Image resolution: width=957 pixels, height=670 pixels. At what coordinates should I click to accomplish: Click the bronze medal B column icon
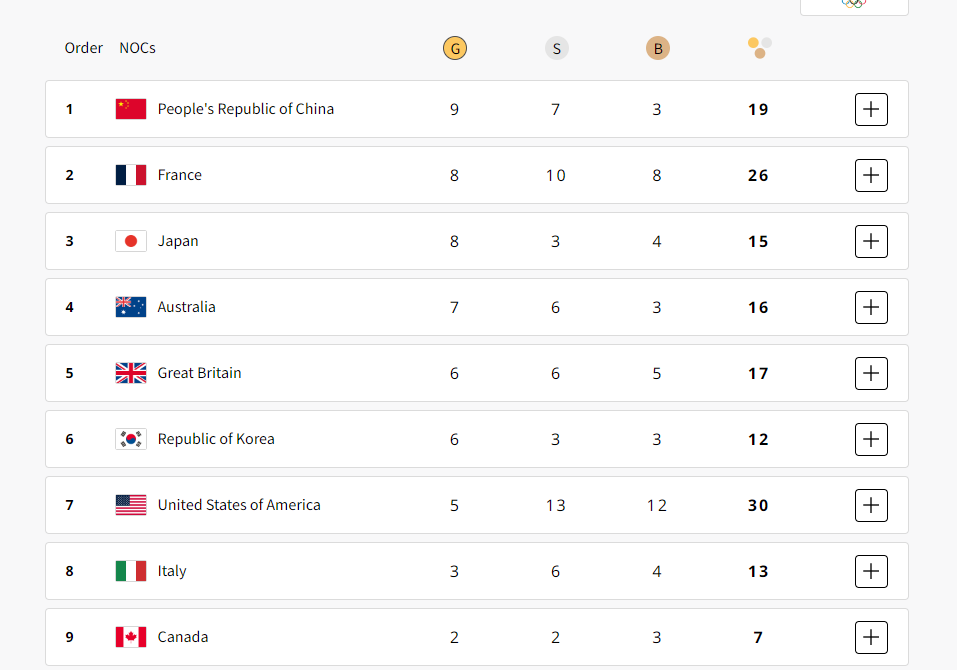point(658,48)
